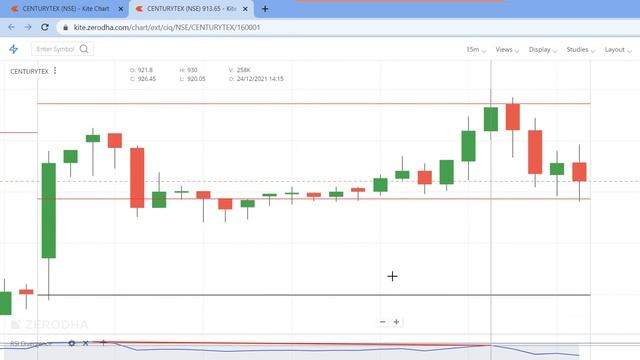Open the Views dropdown menu

tap(507, 49)
